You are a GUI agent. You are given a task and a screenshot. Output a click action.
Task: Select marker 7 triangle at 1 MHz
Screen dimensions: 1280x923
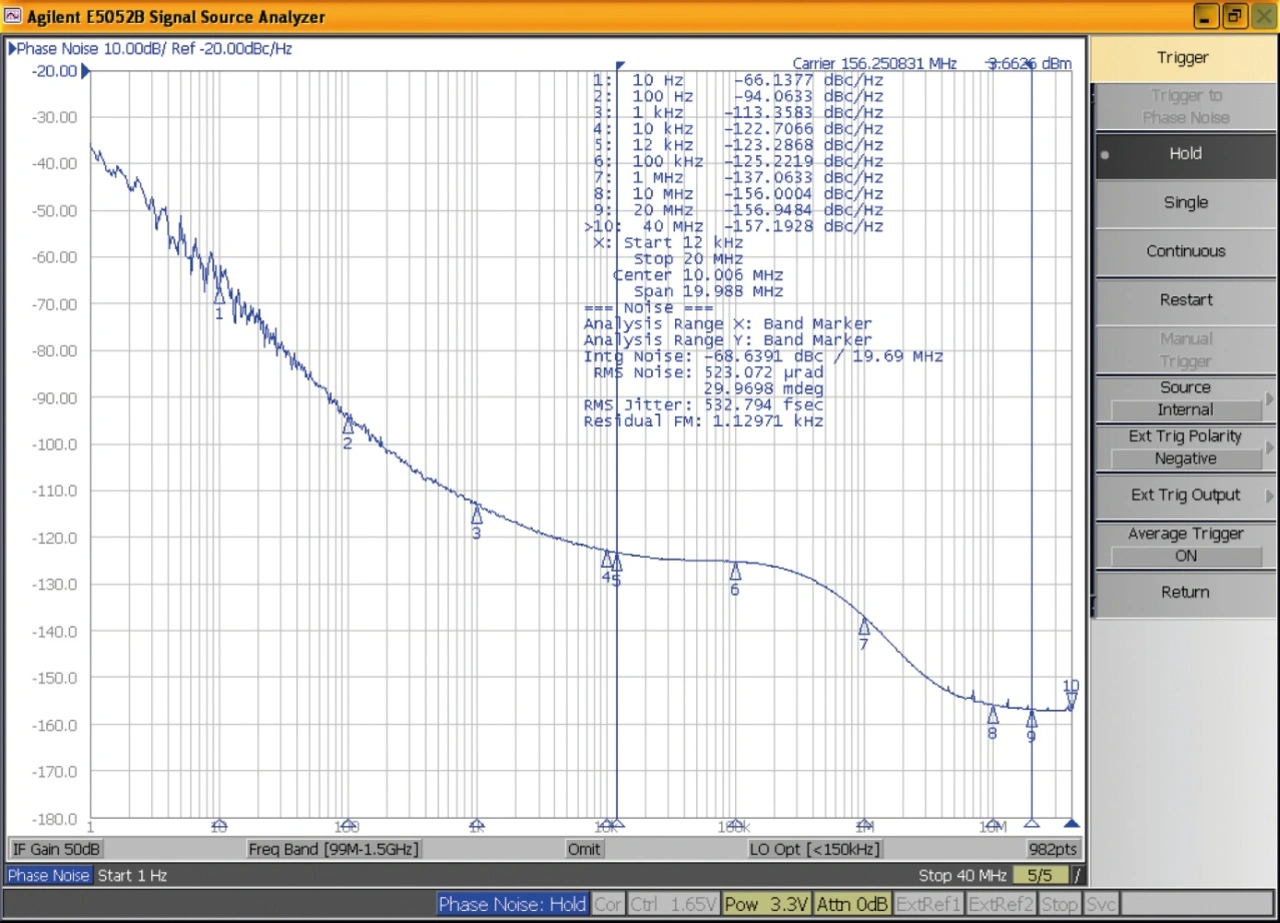tap(864, 627)
